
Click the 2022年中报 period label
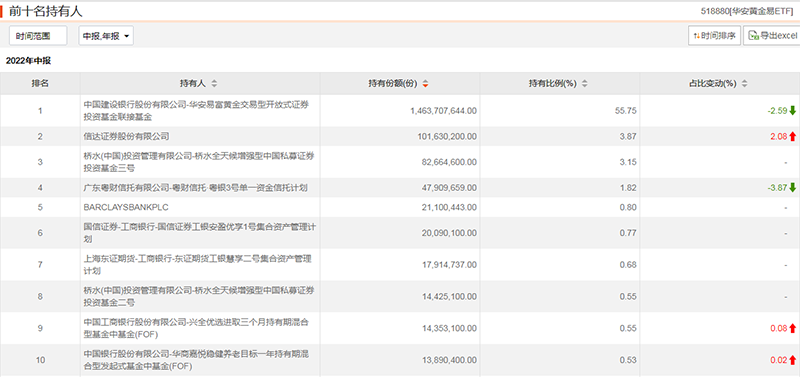click(x=29, y=61)
